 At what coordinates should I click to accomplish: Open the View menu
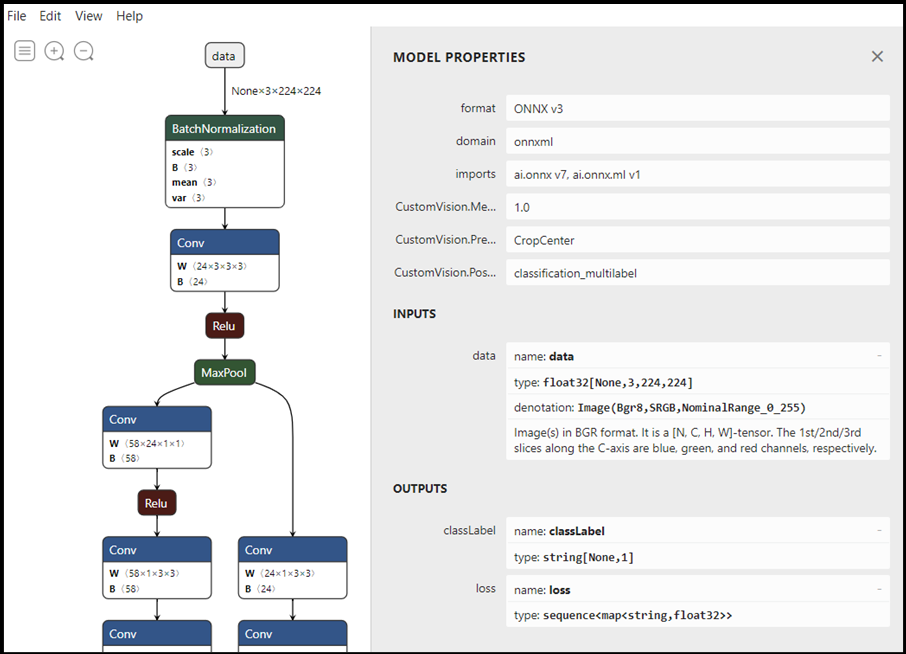pos(89,16)
